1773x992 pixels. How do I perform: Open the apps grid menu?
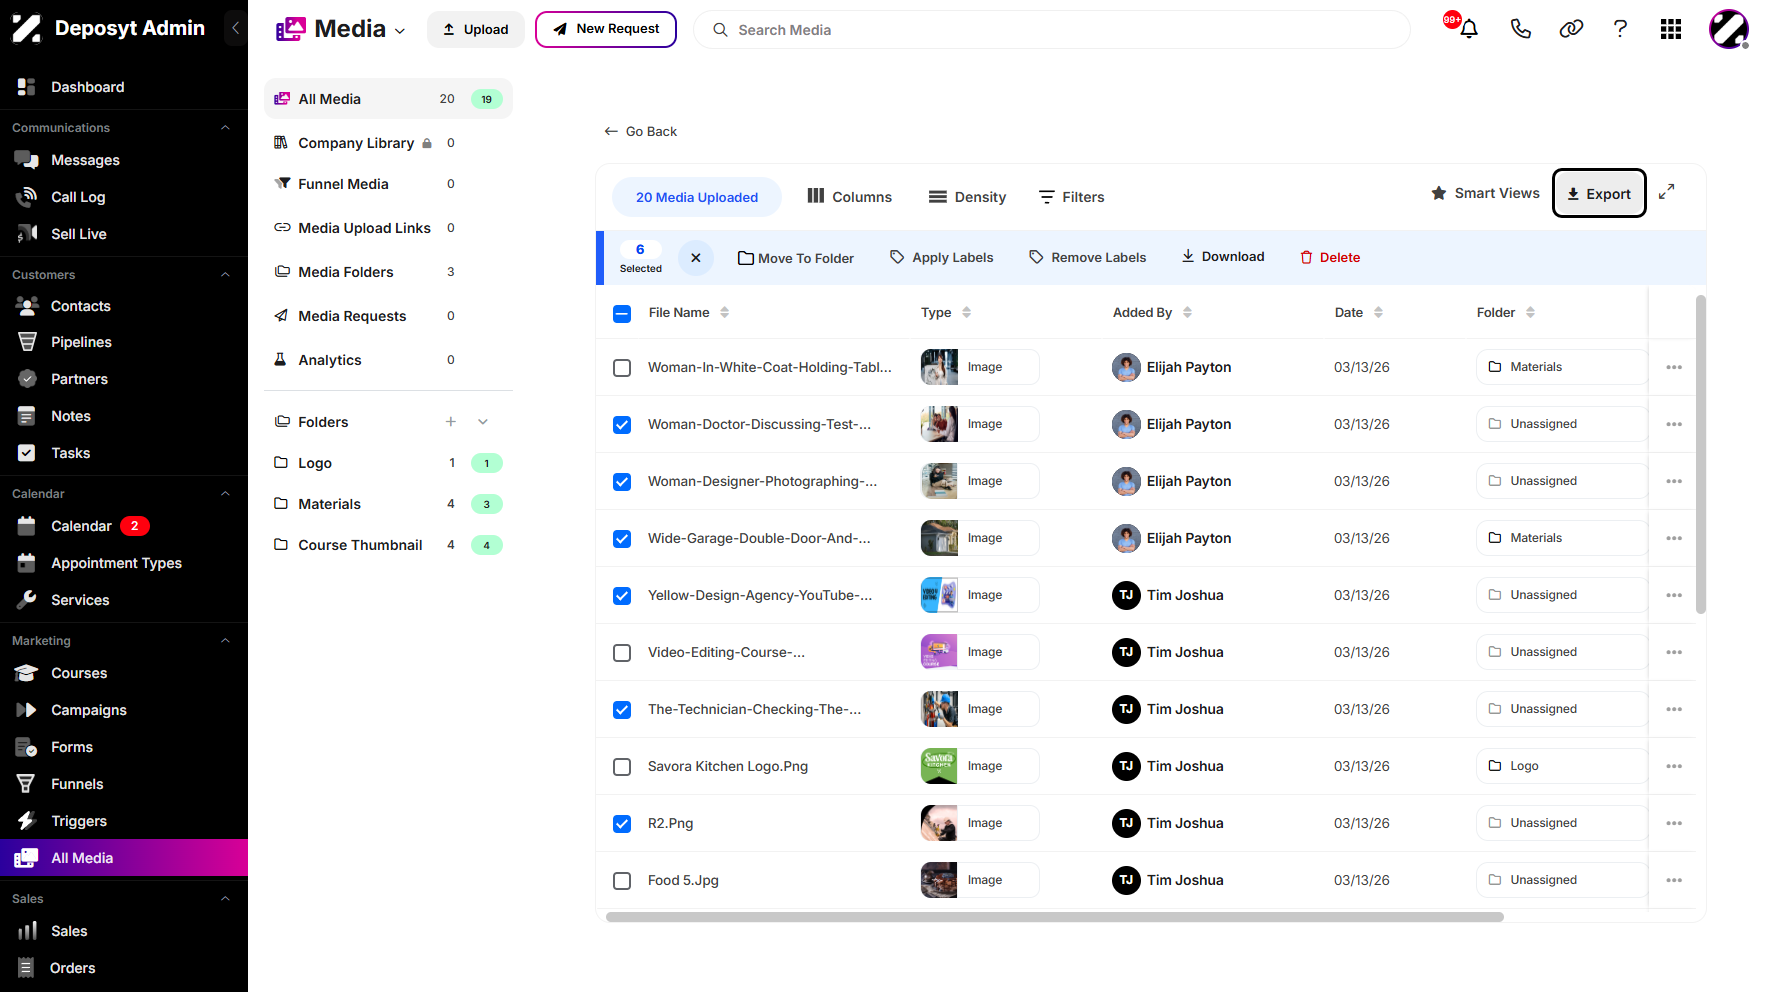click(x=1671, y=29)
